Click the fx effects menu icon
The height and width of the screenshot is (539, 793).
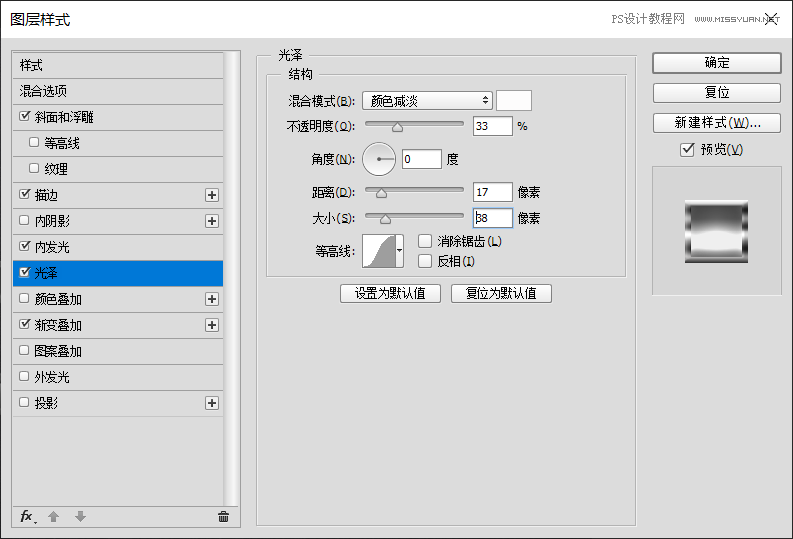(x=27, y=516)
